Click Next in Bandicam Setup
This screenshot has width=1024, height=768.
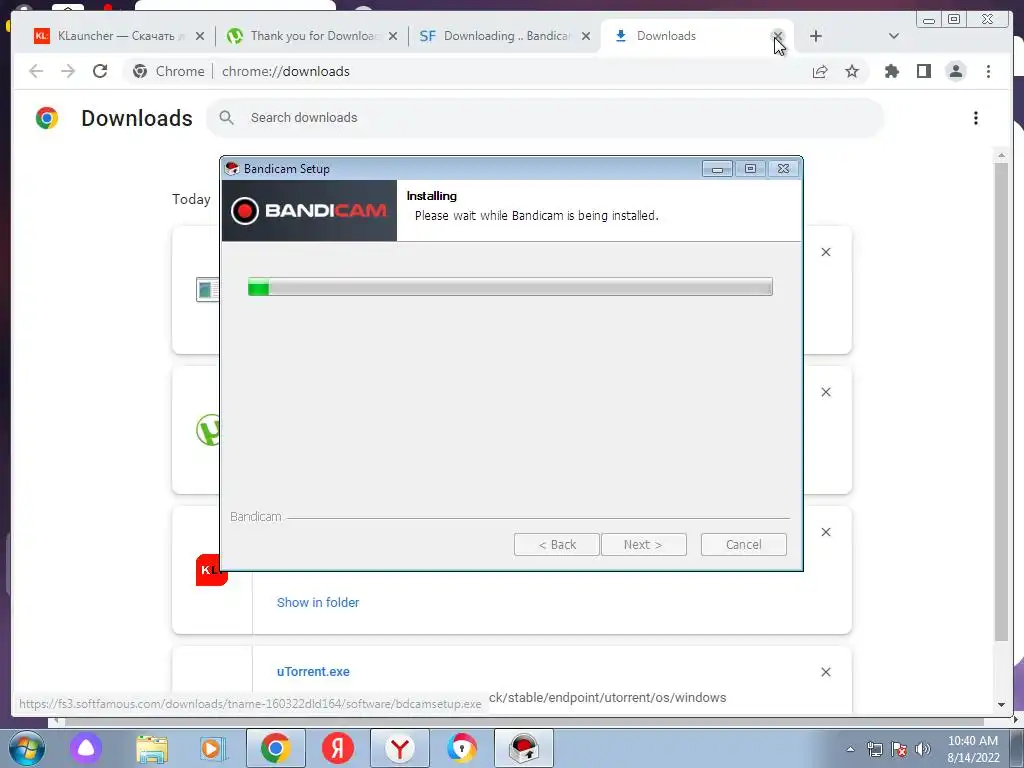(643, 545)
